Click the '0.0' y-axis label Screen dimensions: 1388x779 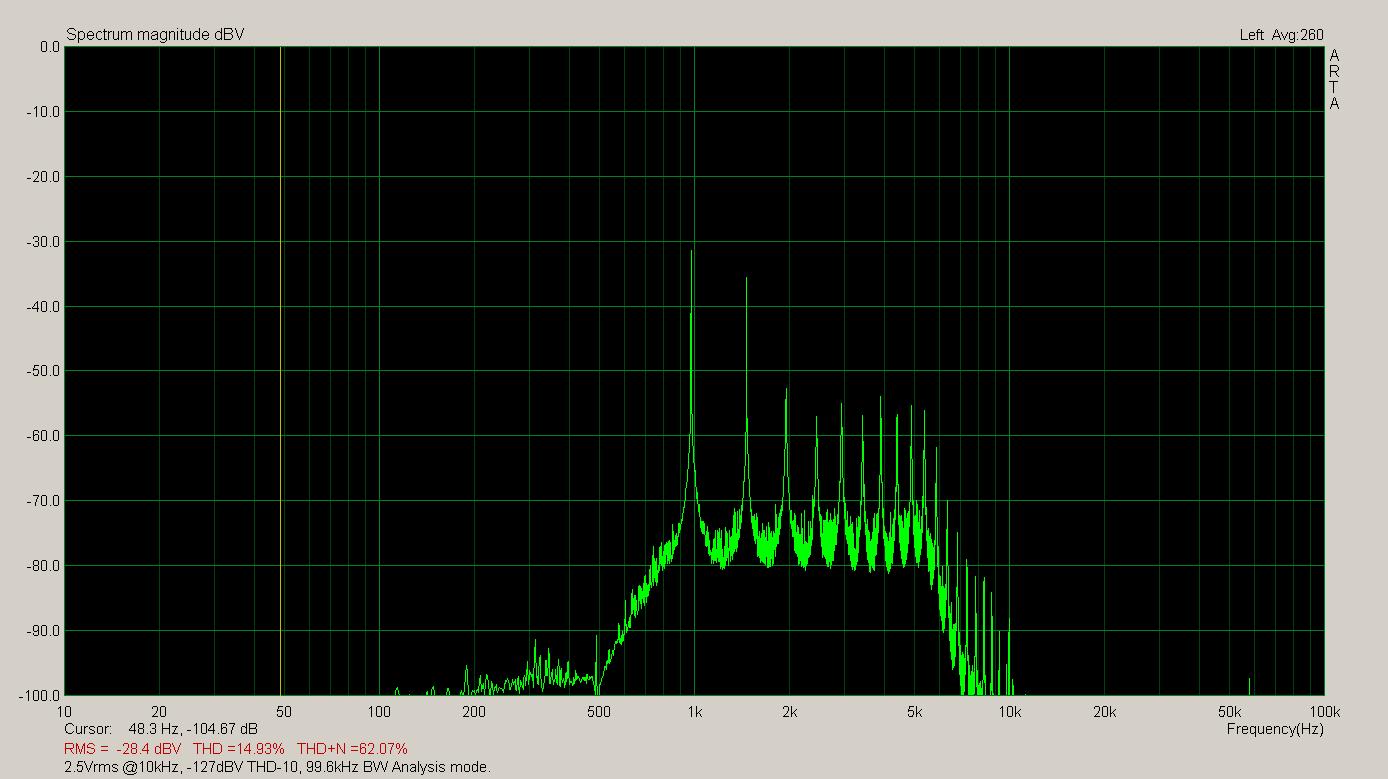point(50,47)
